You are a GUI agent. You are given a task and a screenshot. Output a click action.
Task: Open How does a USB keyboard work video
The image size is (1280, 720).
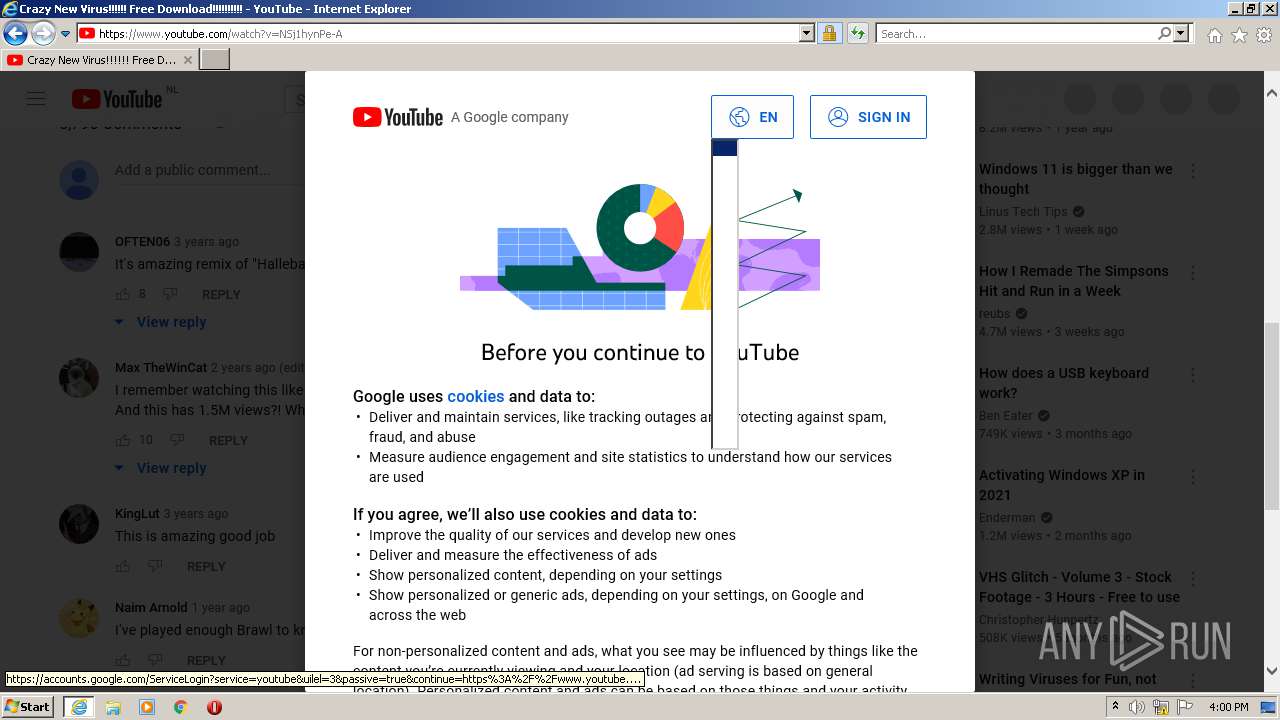tap(1064, 383)
